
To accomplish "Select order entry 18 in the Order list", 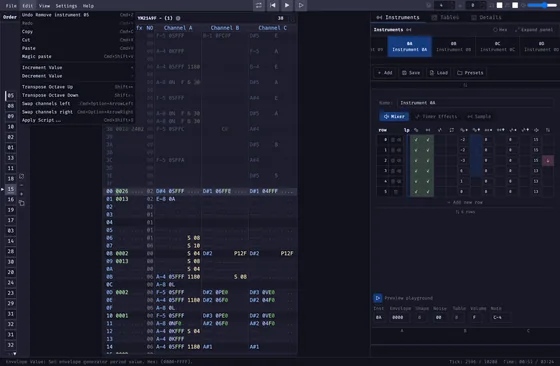I will (11, 179).
